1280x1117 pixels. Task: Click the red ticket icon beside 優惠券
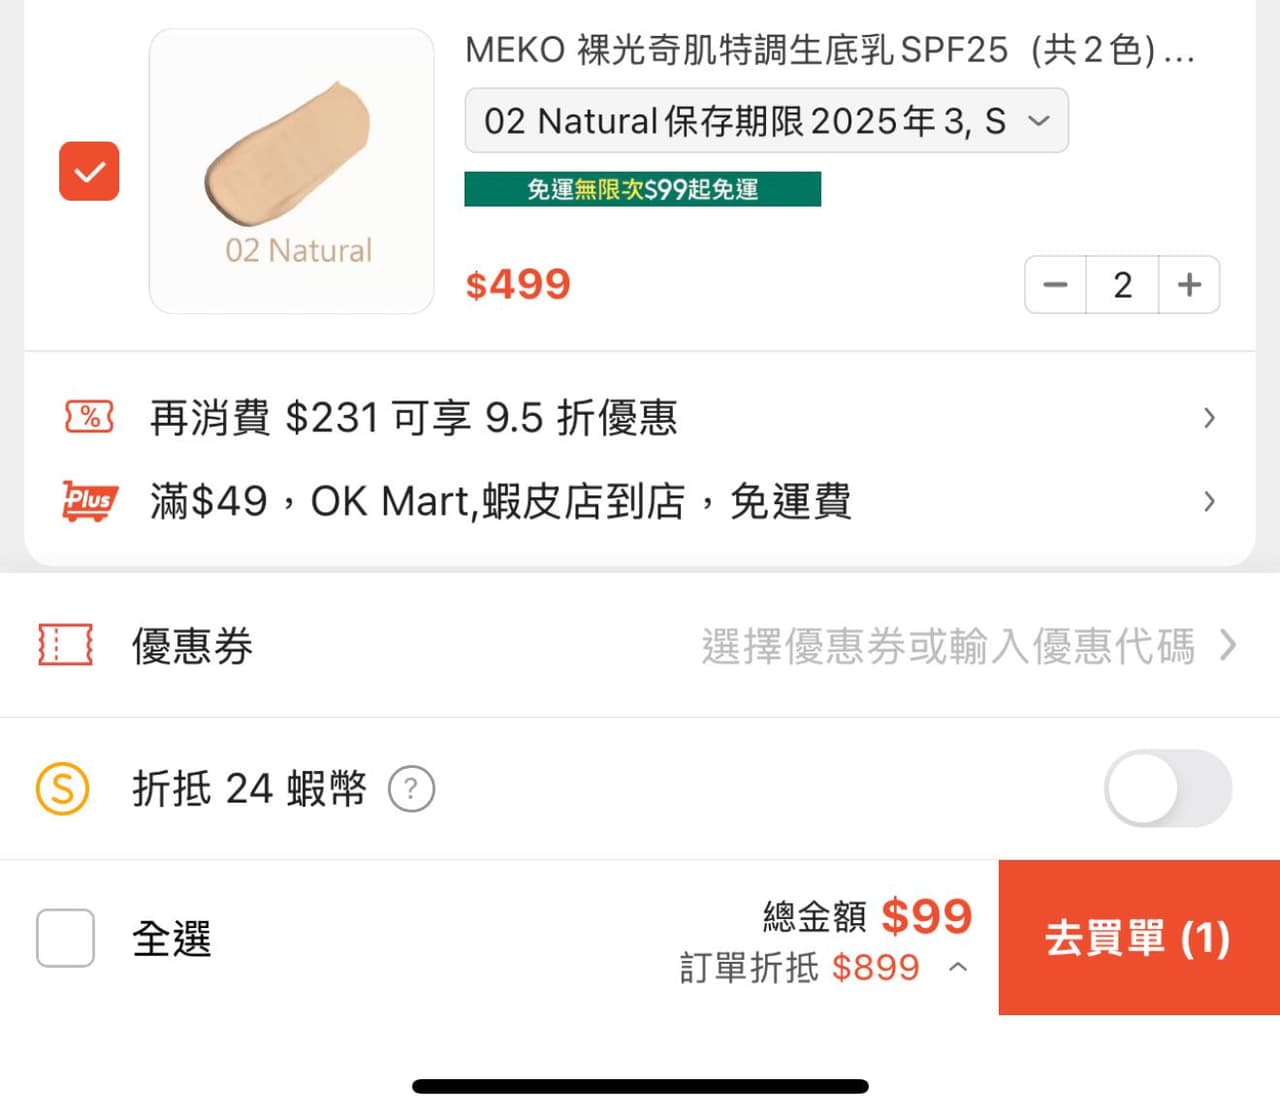click(x=64, y=646)
